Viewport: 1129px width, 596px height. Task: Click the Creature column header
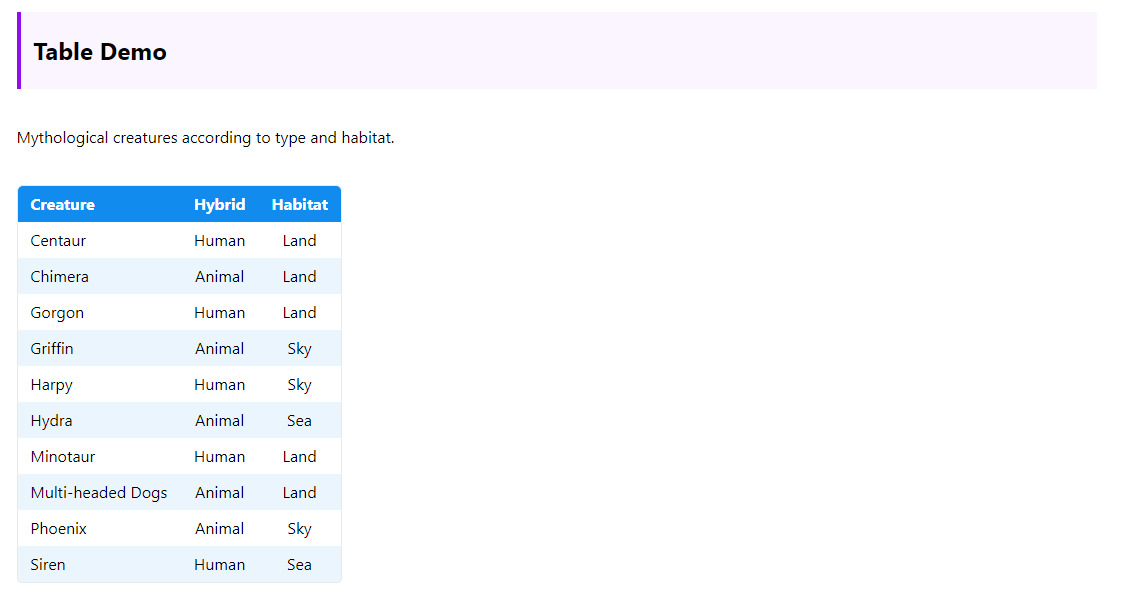coord(63,205)
